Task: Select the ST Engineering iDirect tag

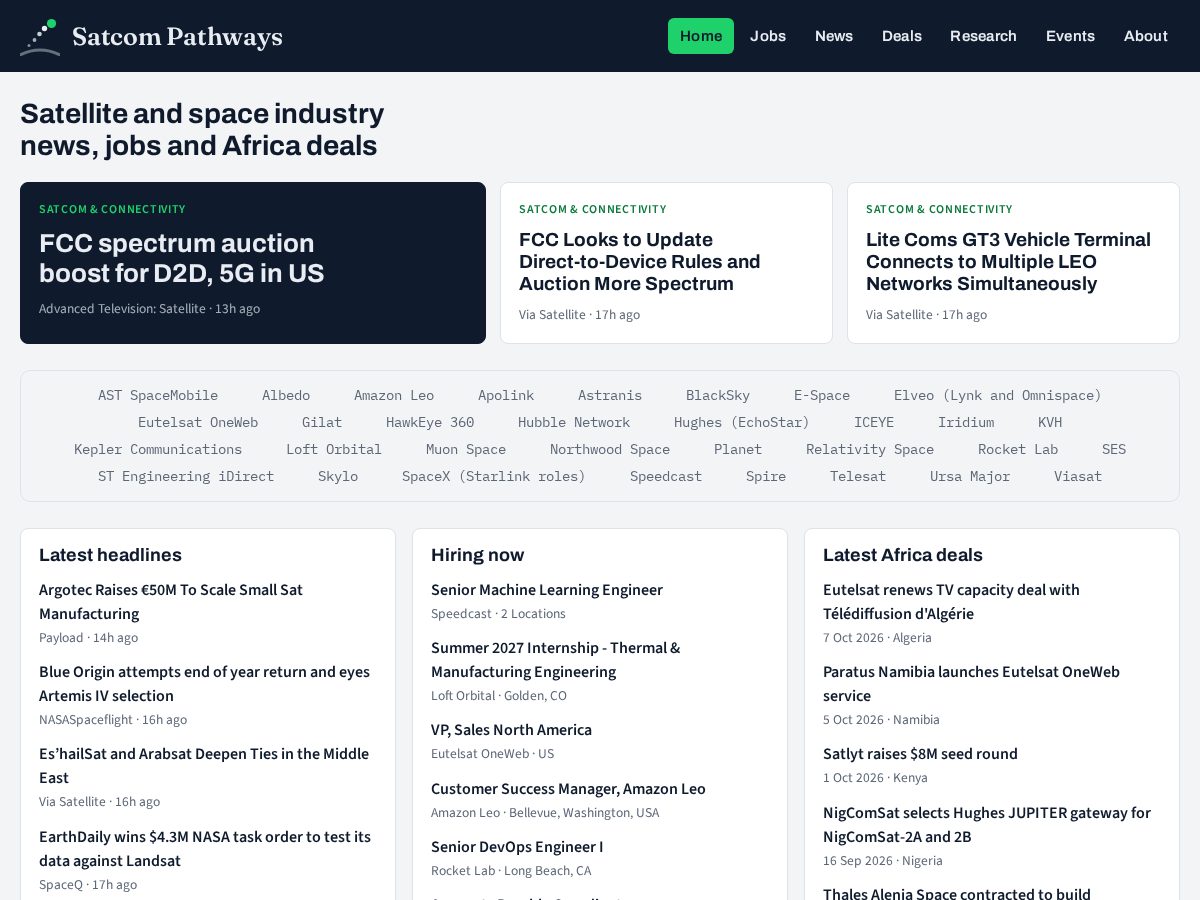Action: click(x=186, y=476)
